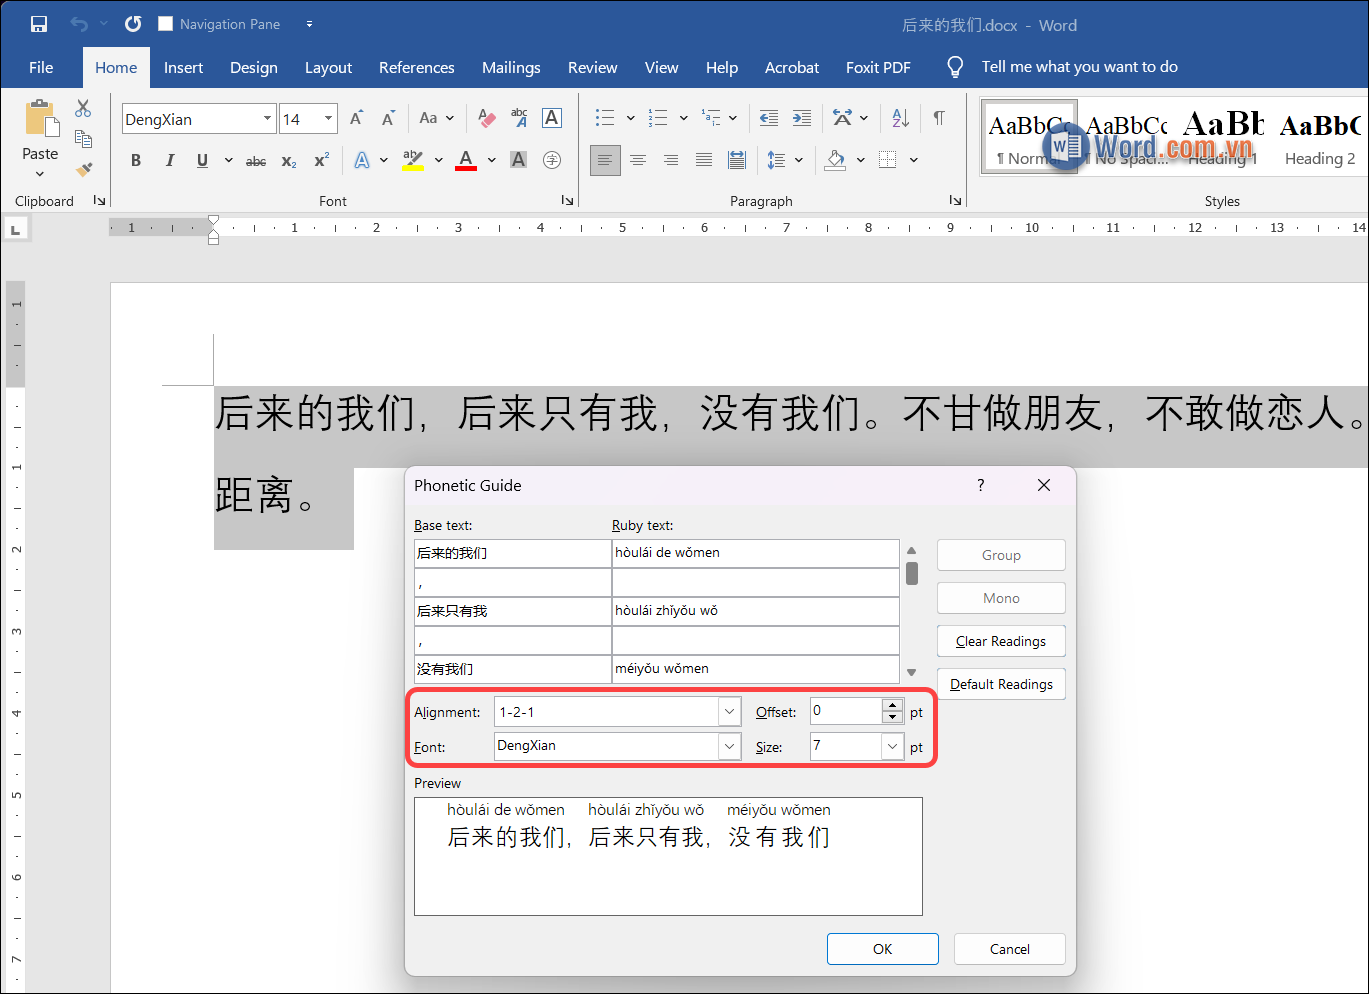The image size is (1369, 994).
Task: Toggle Subscript formatting
Action: coord(289,160)
